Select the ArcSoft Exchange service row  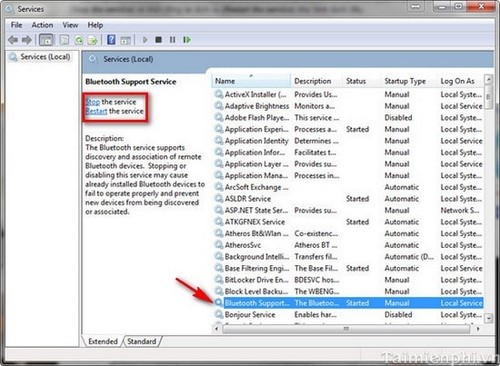click(x=348, y=187)
